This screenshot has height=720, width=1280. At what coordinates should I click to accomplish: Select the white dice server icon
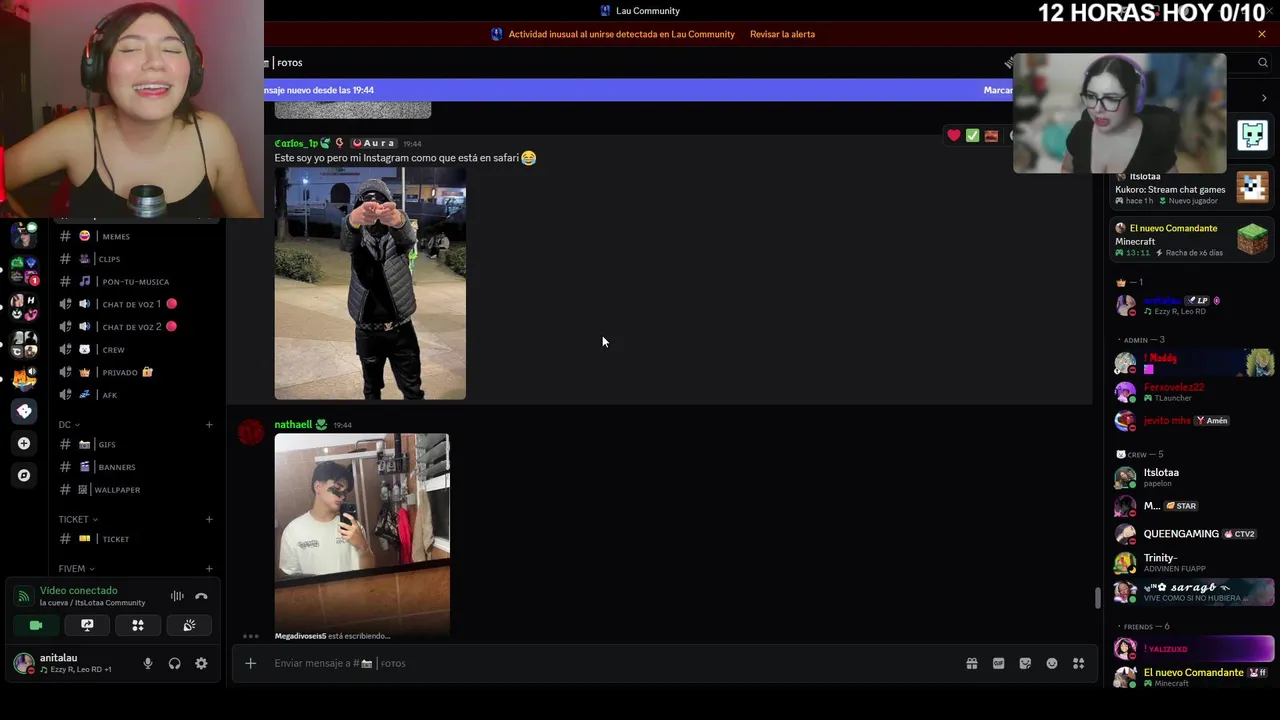[x=24, y=411]
